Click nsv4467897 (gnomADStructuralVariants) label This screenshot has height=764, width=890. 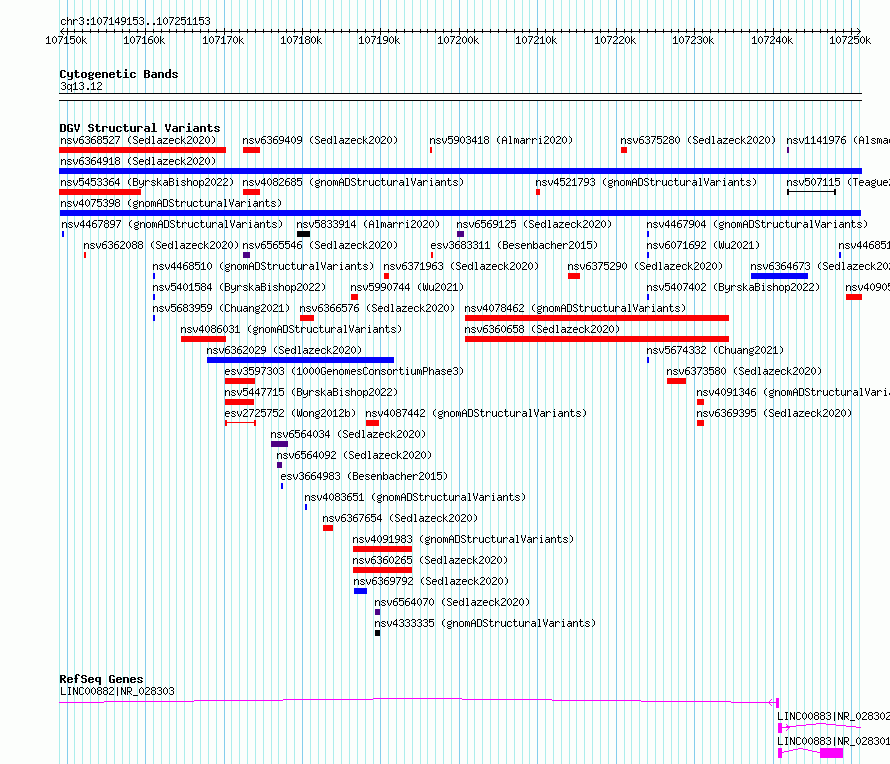[x=172, y=224]
